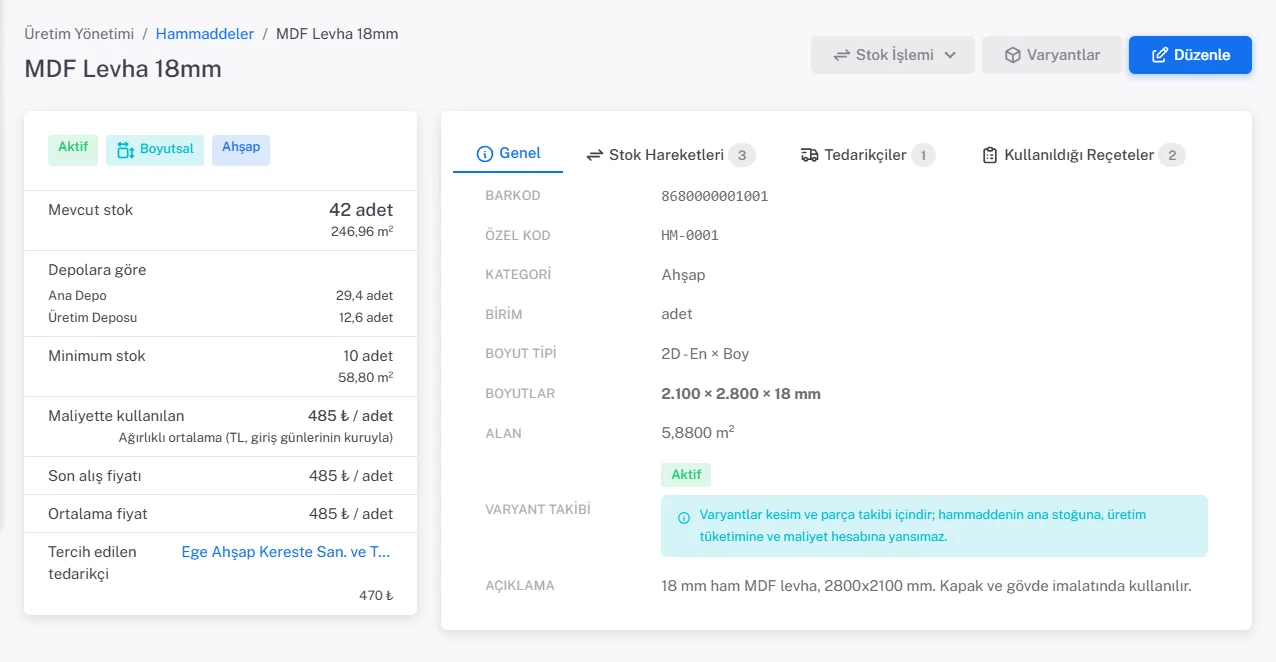The width and height of the screenshot is (1276, 662).
Task: Select the Kullanıldığı Reçeteler tab
Action: click(1084, 155)
